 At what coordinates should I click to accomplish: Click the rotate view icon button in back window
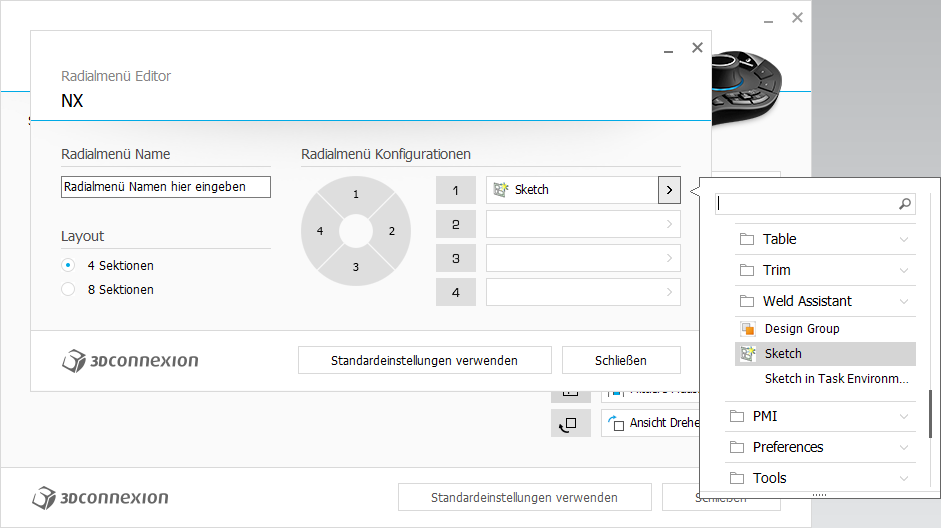click(x=571, y=423)
